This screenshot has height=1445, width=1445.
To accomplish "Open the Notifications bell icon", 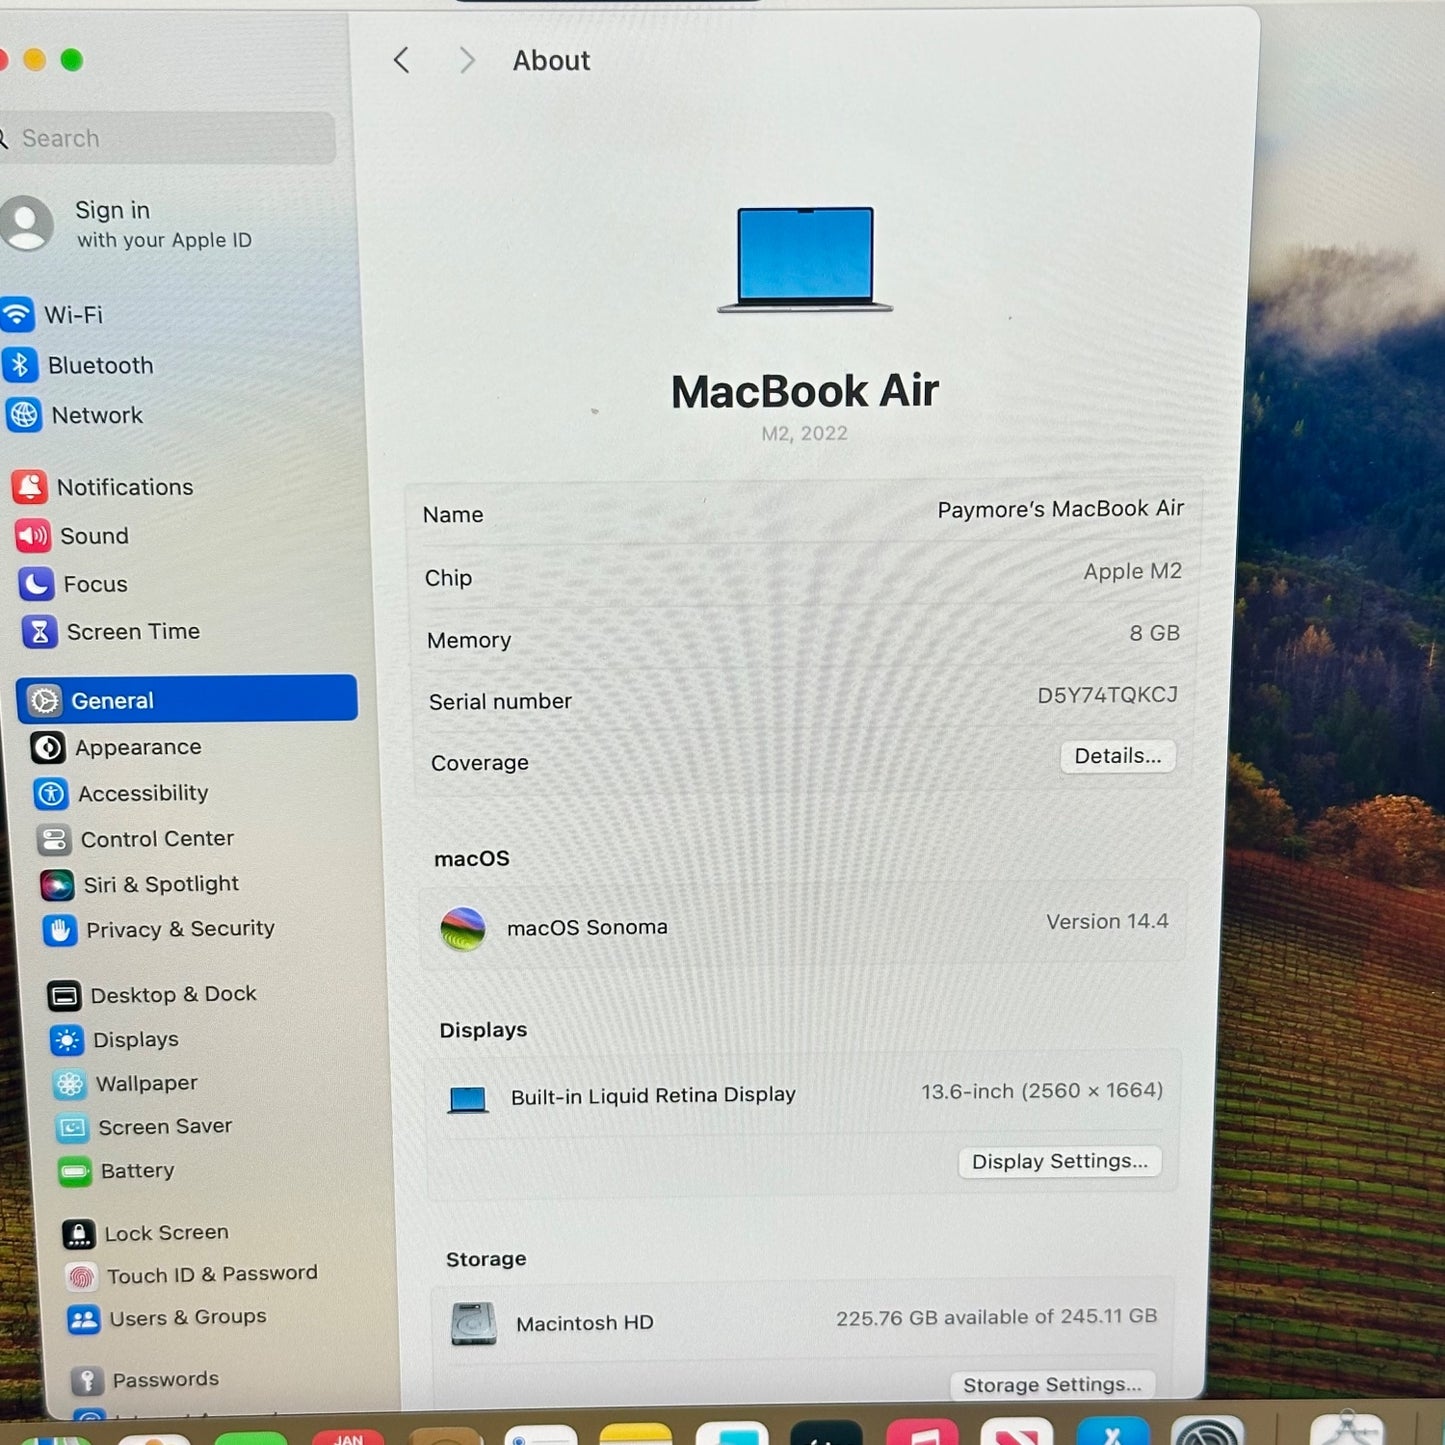I will (30, 487).
